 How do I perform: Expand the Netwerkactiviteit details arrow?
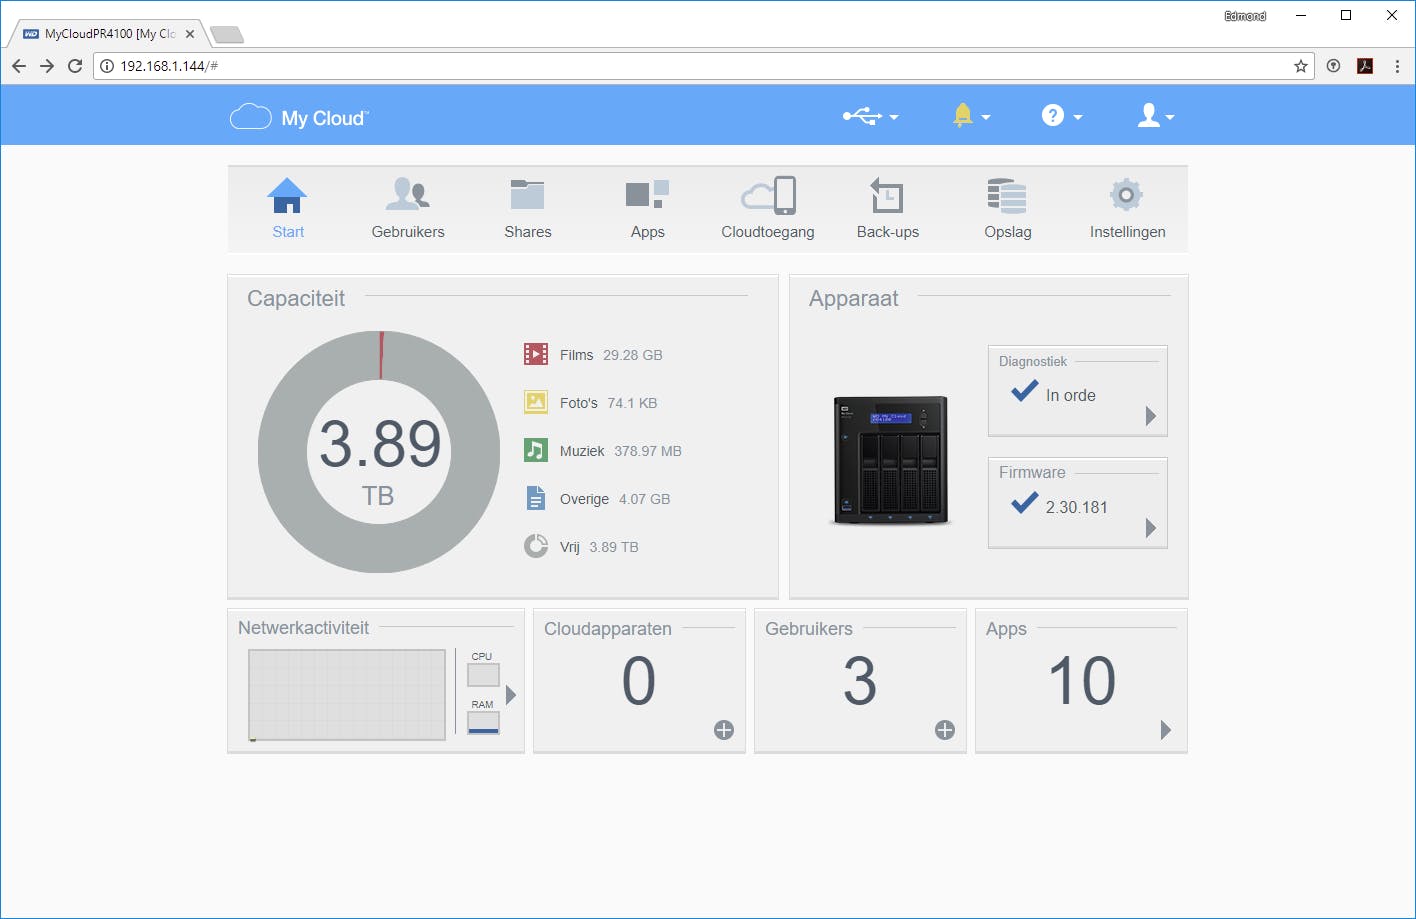511,694
